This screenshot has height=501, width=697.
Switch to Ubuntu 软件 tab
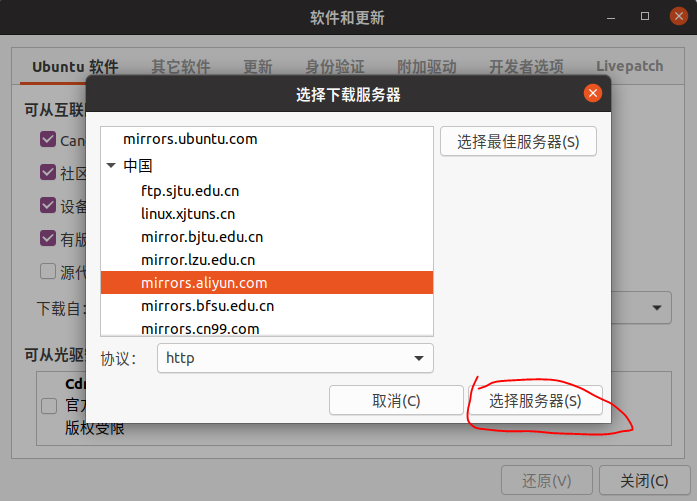75,67
